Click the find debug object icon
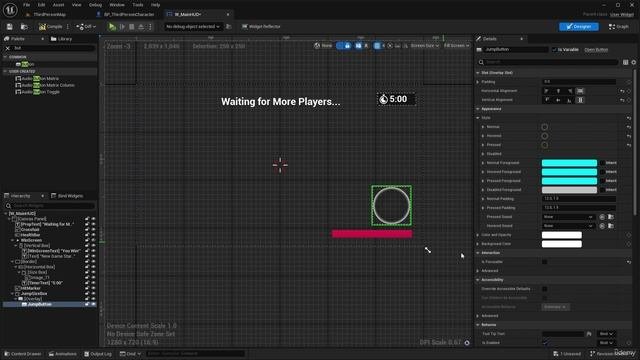The image size is (640, 360). click(229, 27)
